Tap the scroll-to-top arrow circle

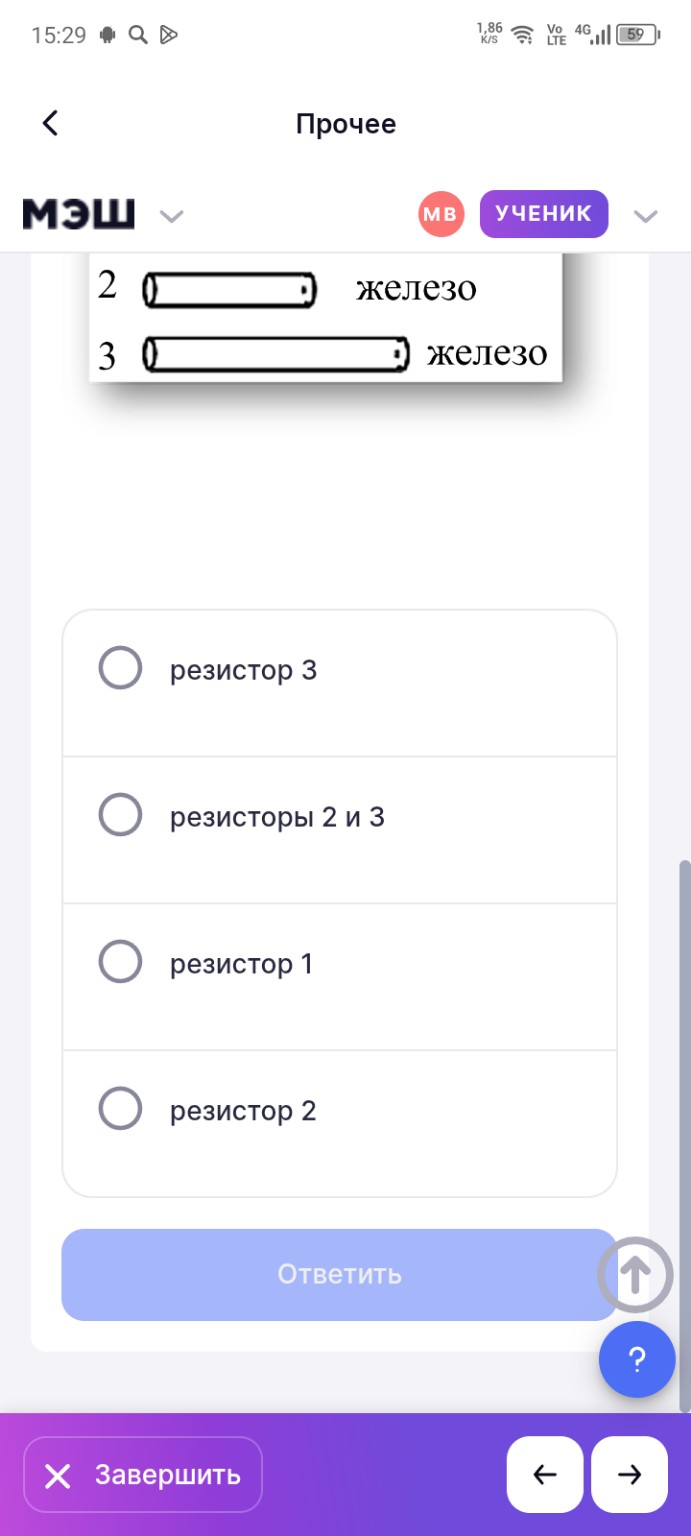637,1274
